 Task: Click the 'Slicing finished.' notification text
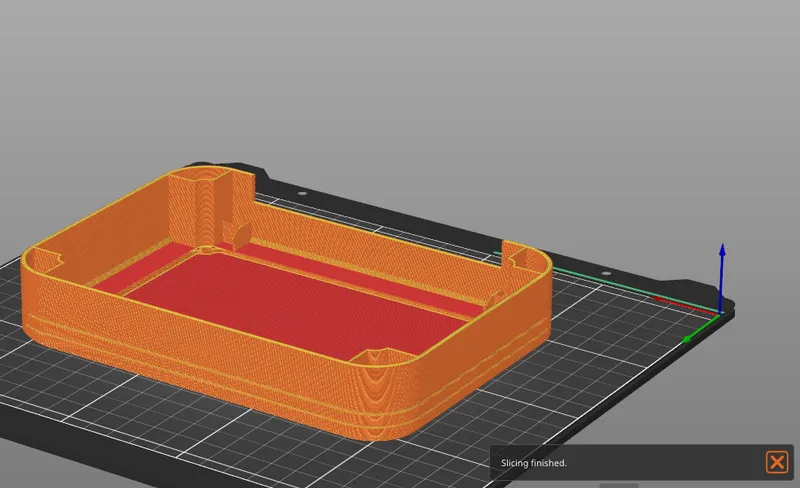coord(534,463)
